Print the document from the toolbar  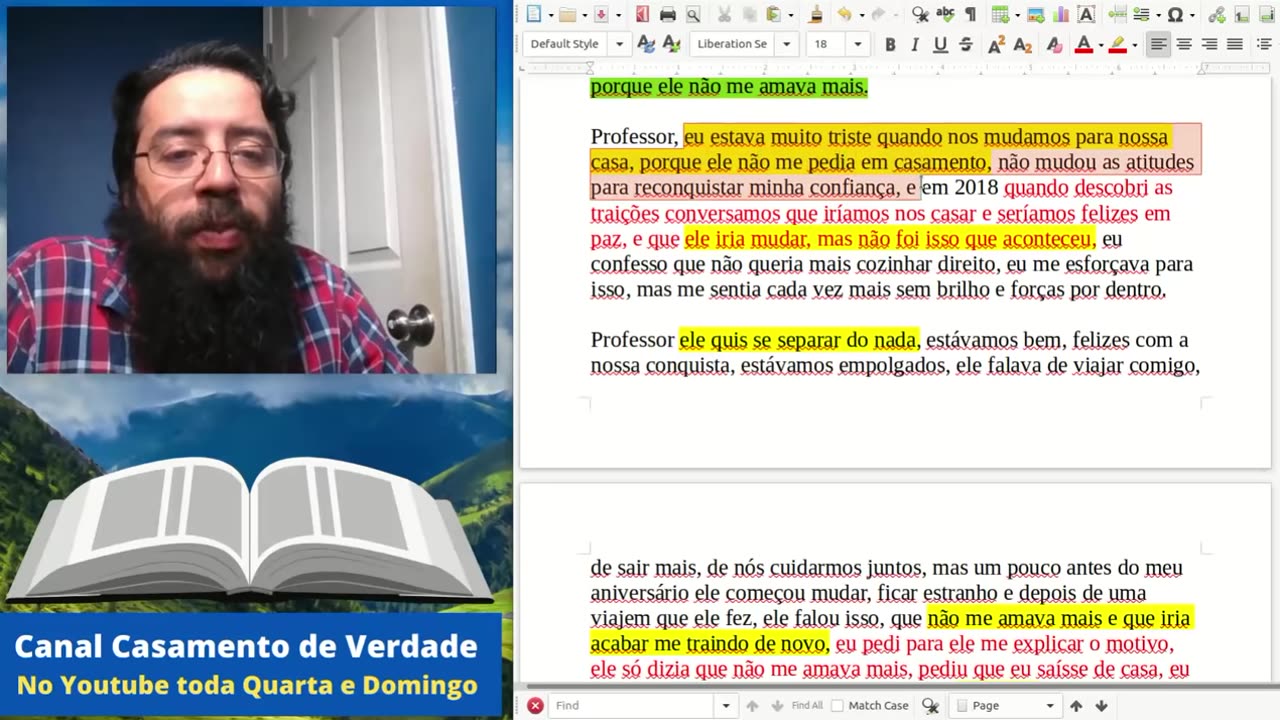(x=667, y=14)
